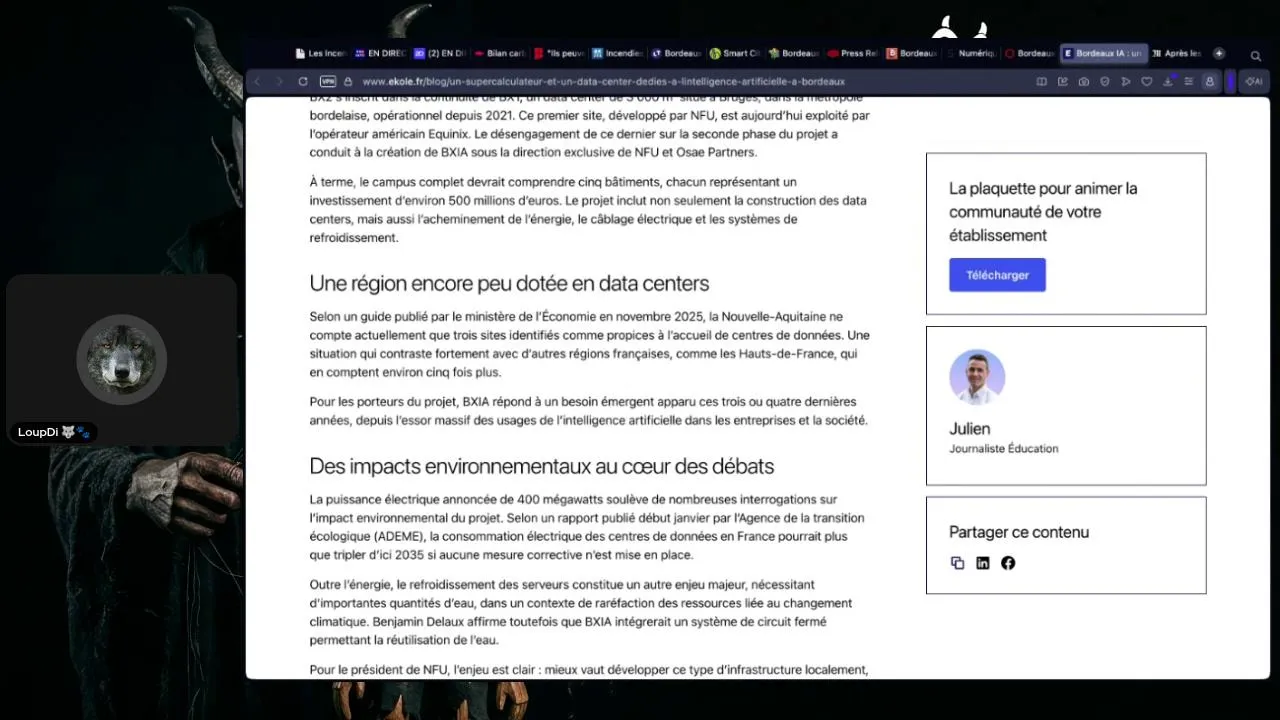Share on Facebook icon
The height and width of the screenshot is (720, 1280).
pyautogui.click(x=1008, y=563)
